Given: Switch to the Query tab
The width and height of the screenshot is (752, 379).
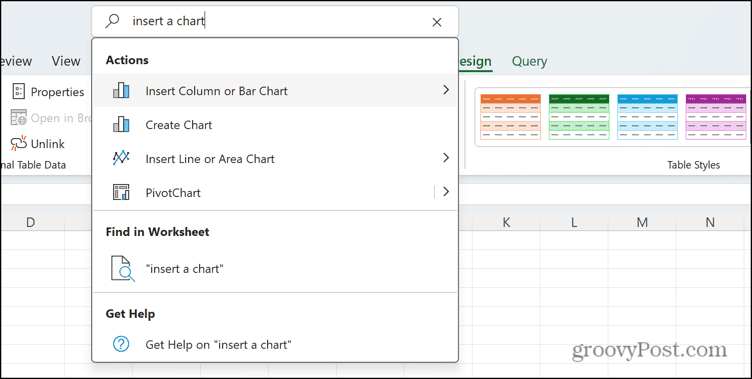Looking at the screenshot, I should 529,61.
